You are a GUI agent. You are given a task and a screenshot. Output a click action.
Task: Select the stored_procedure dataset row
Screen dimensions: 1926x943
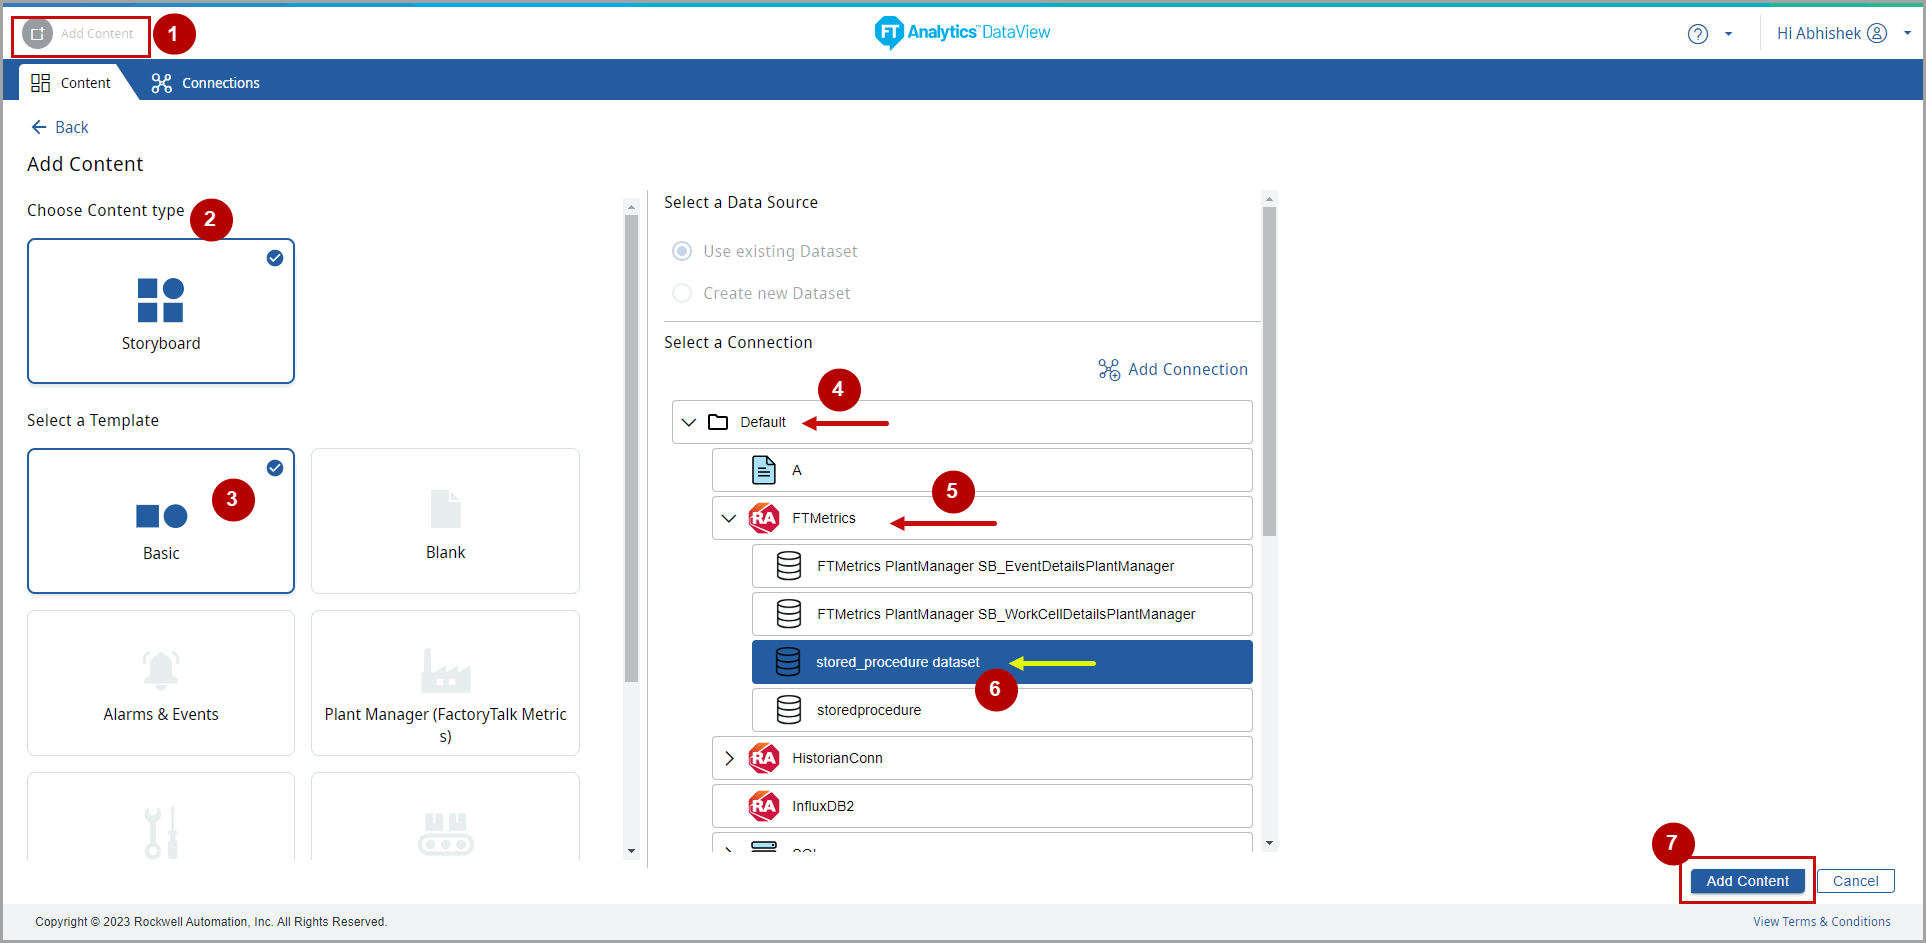1002,662
